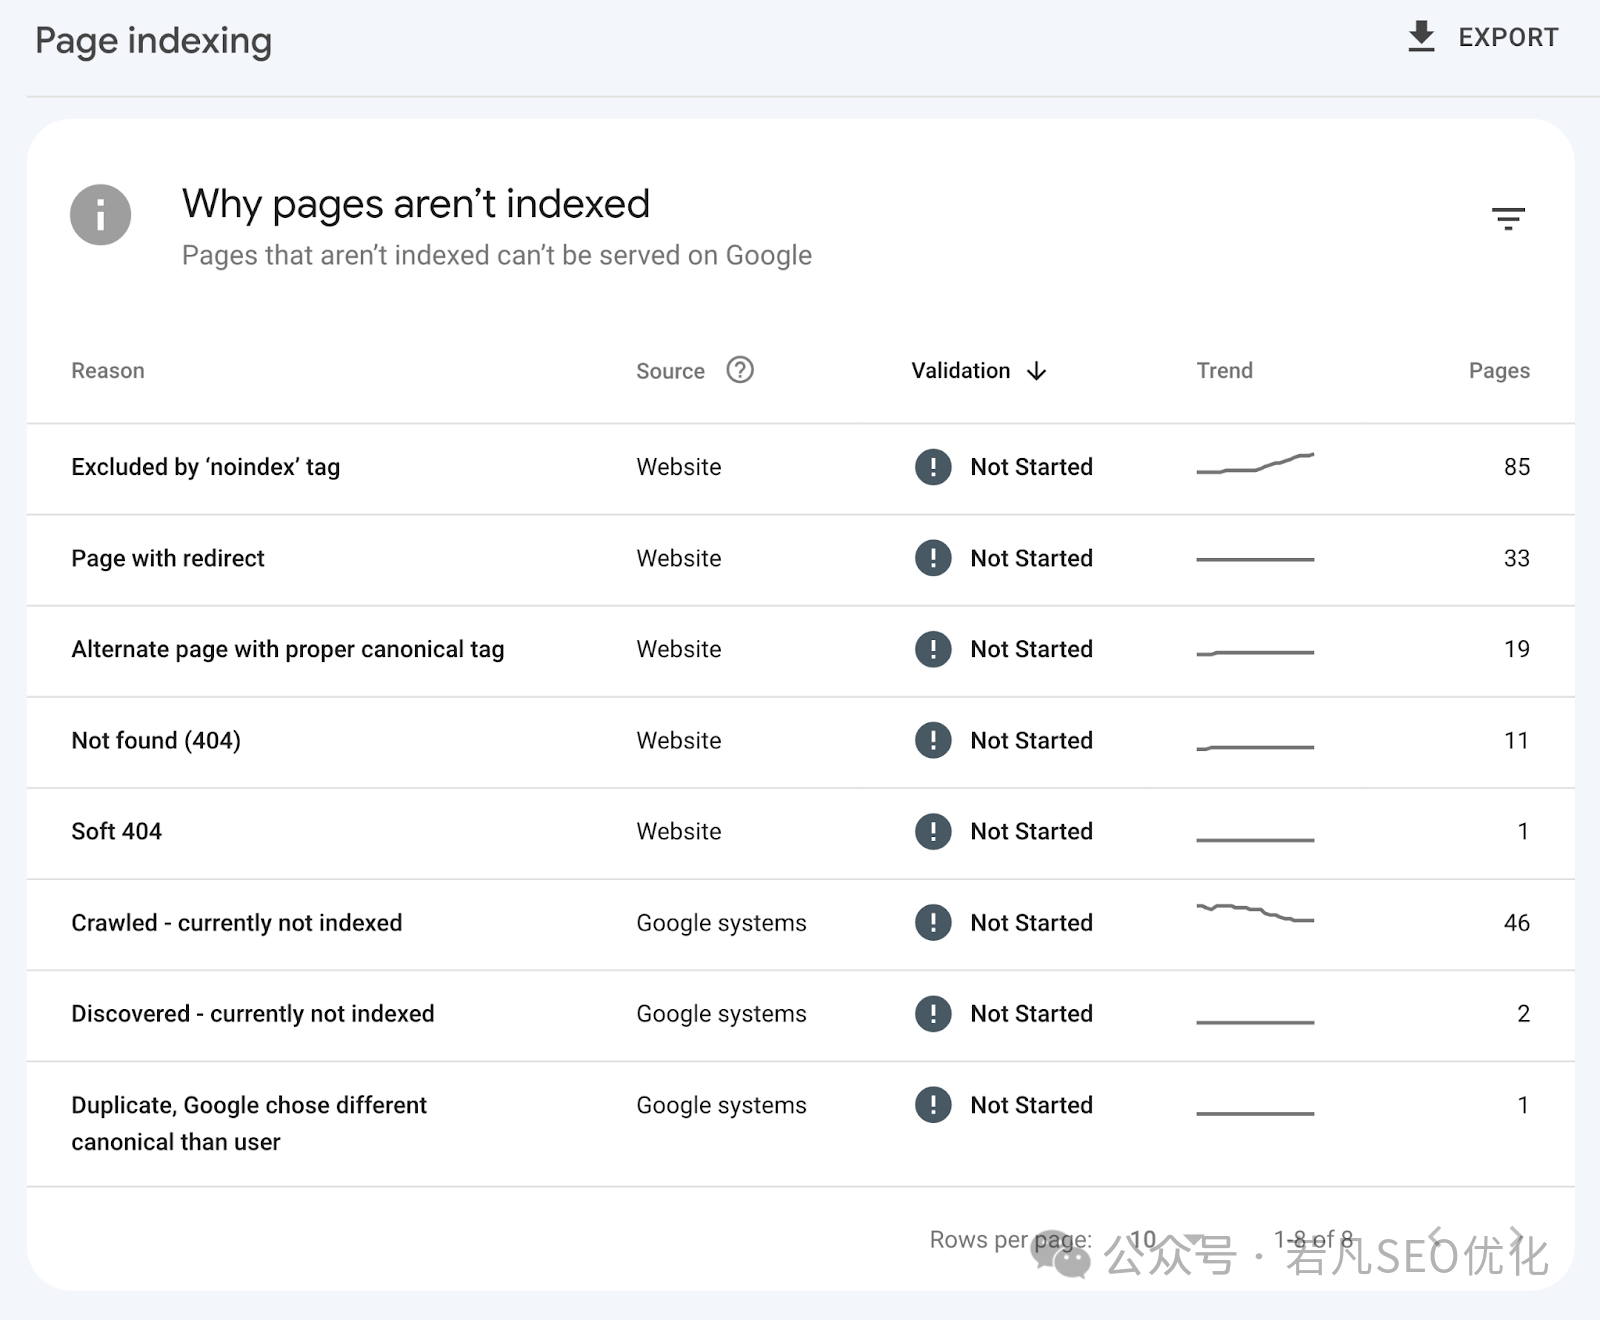Click the noindex row trend sparkline
The width and height of the screenshot is (1600, 1320).
pos(1255,463)
